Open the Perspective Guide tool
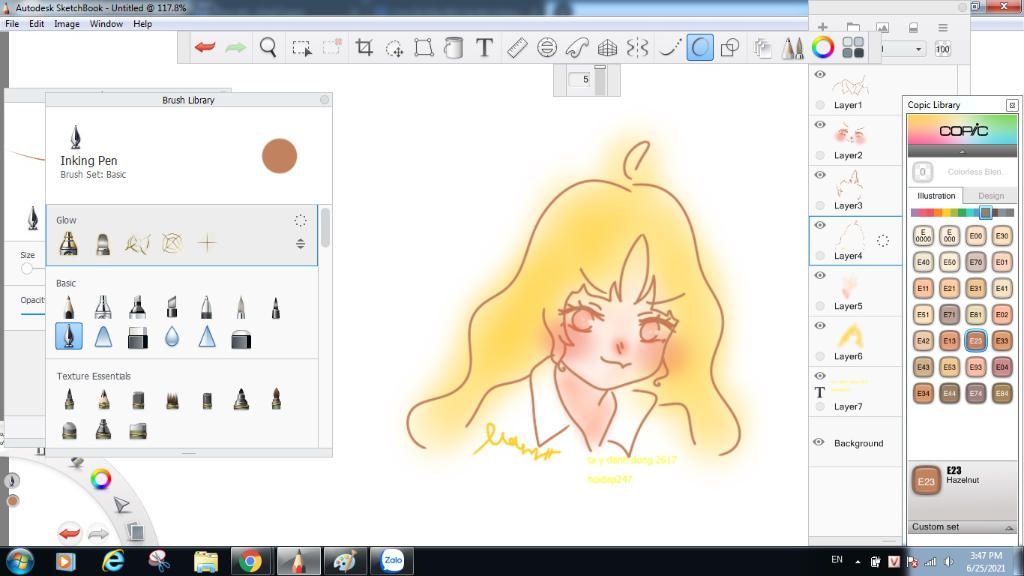Image resolution: width=1024 pixels, height=576 pixels. pyautogui.click(x=607, y=48)
